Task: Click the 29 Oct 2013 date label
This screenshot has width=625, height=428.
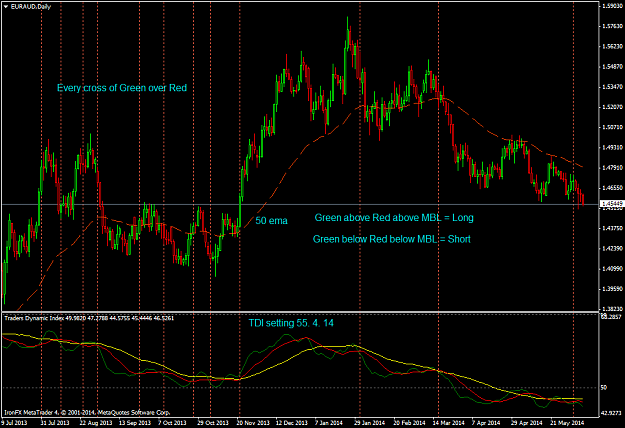Action: 213,422
